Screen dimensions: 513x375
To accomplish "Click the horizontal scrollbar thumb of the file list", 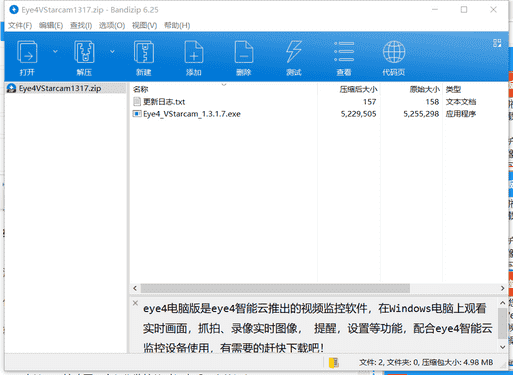I will 275,288.
